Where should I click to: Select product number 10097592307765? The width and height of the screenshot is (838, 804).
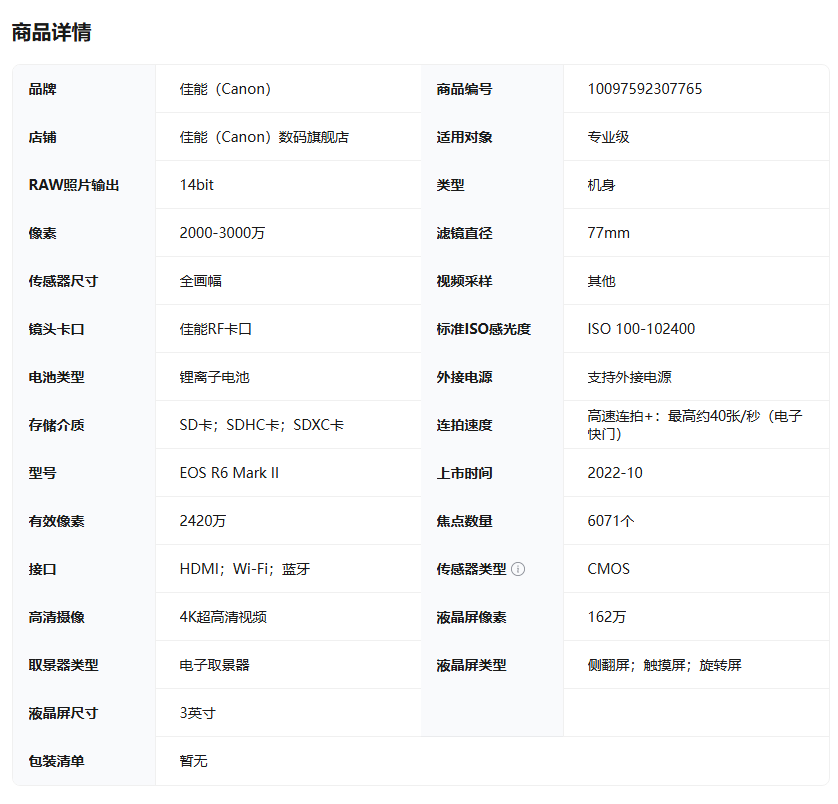(x=645, y=89)
